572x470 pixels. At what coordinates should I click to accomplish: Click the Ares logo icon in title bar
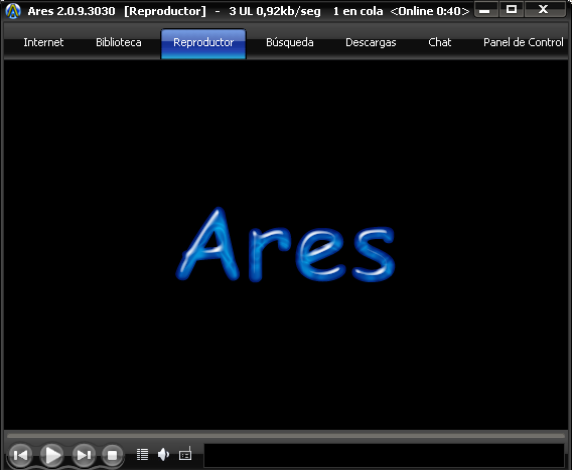coord(13,11)
